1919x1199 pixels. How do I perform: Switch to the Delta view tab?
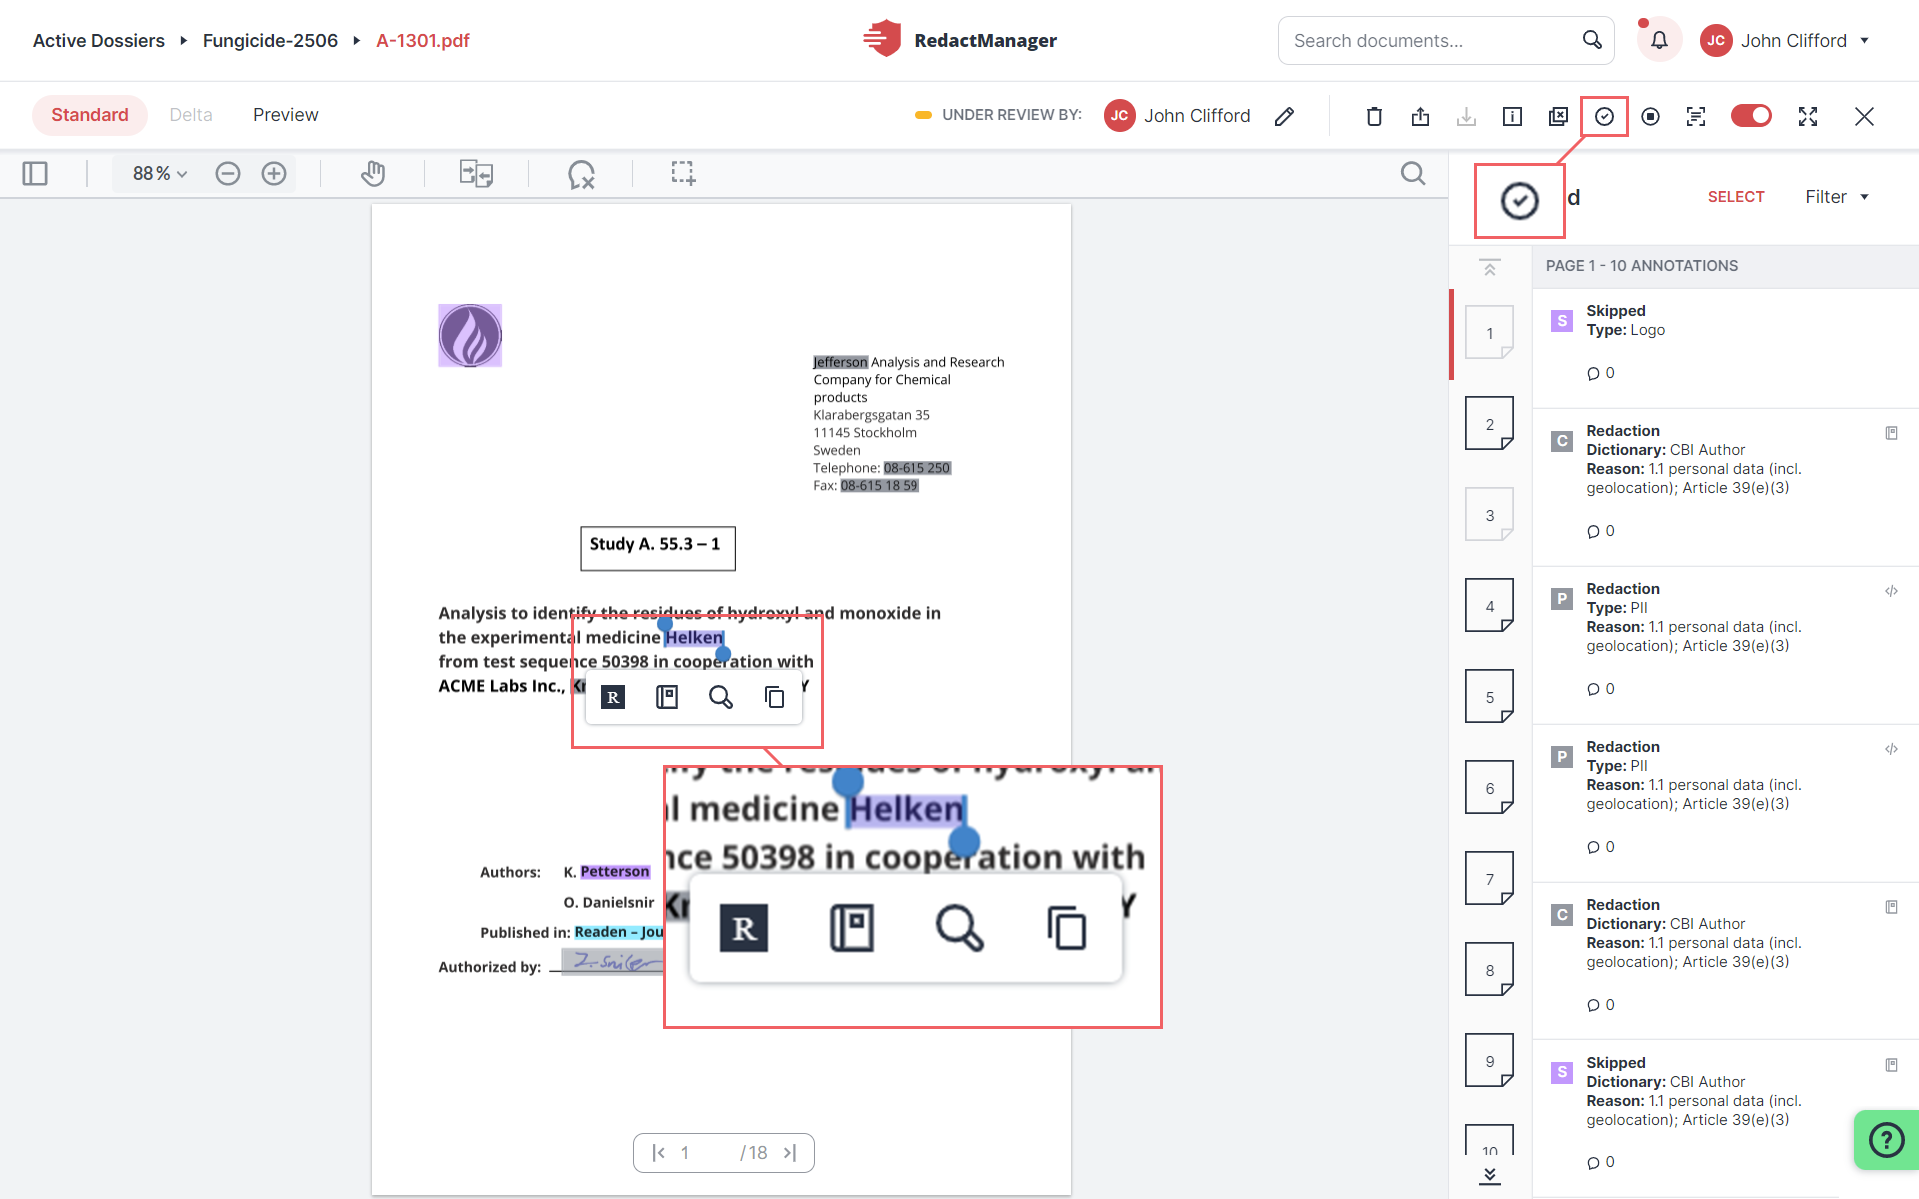[x=191, y=115]
